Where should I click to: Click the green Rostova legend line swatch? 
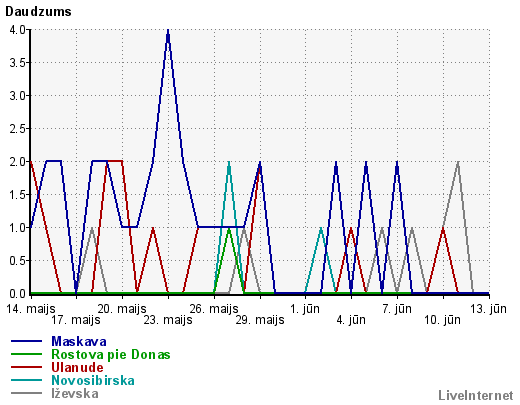pos(27,354)
